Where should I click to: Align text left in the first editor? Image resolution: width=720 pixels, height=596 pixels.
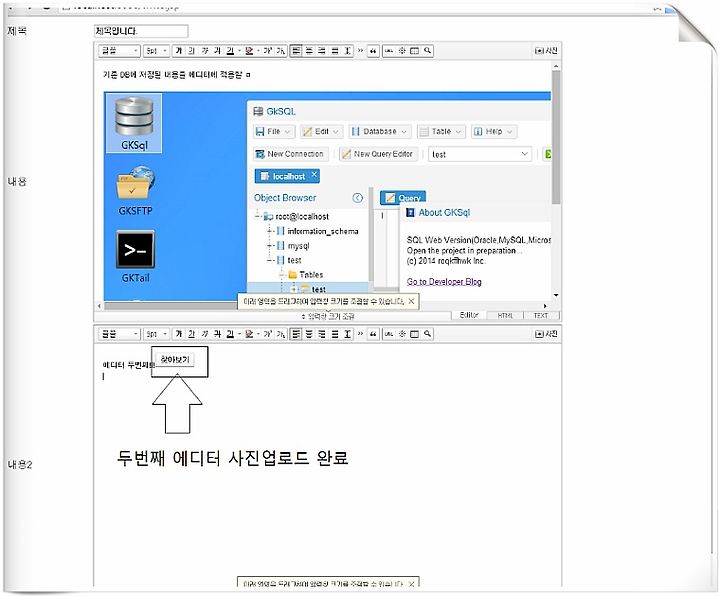click(296, 51)
